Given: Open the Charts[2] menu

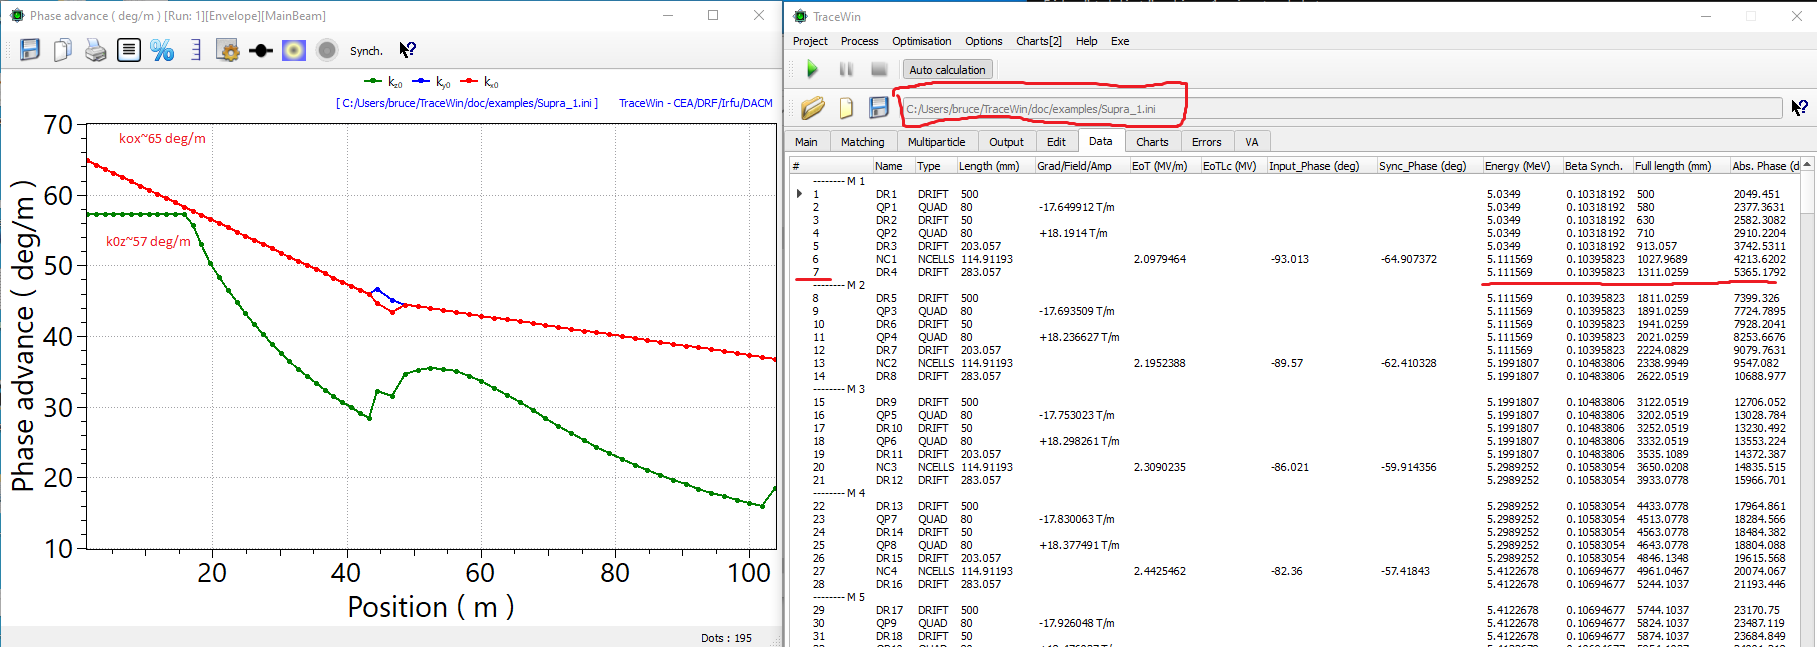Looking at the screenshot, I should tap(1038, 41).
